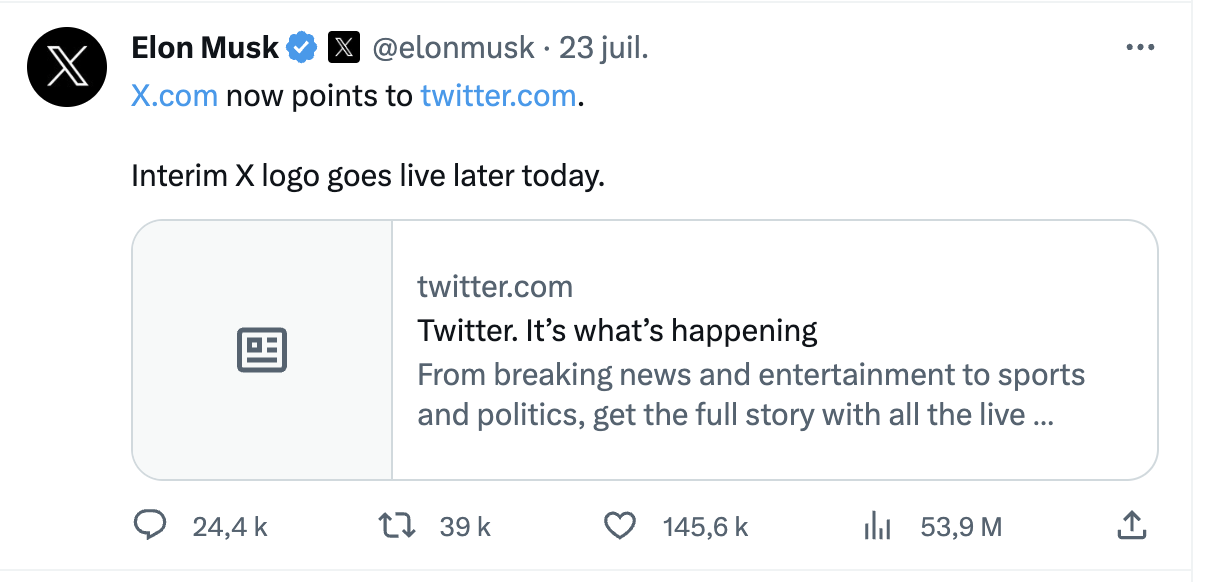Click the 39 k reposts count

tap(466, 526)
